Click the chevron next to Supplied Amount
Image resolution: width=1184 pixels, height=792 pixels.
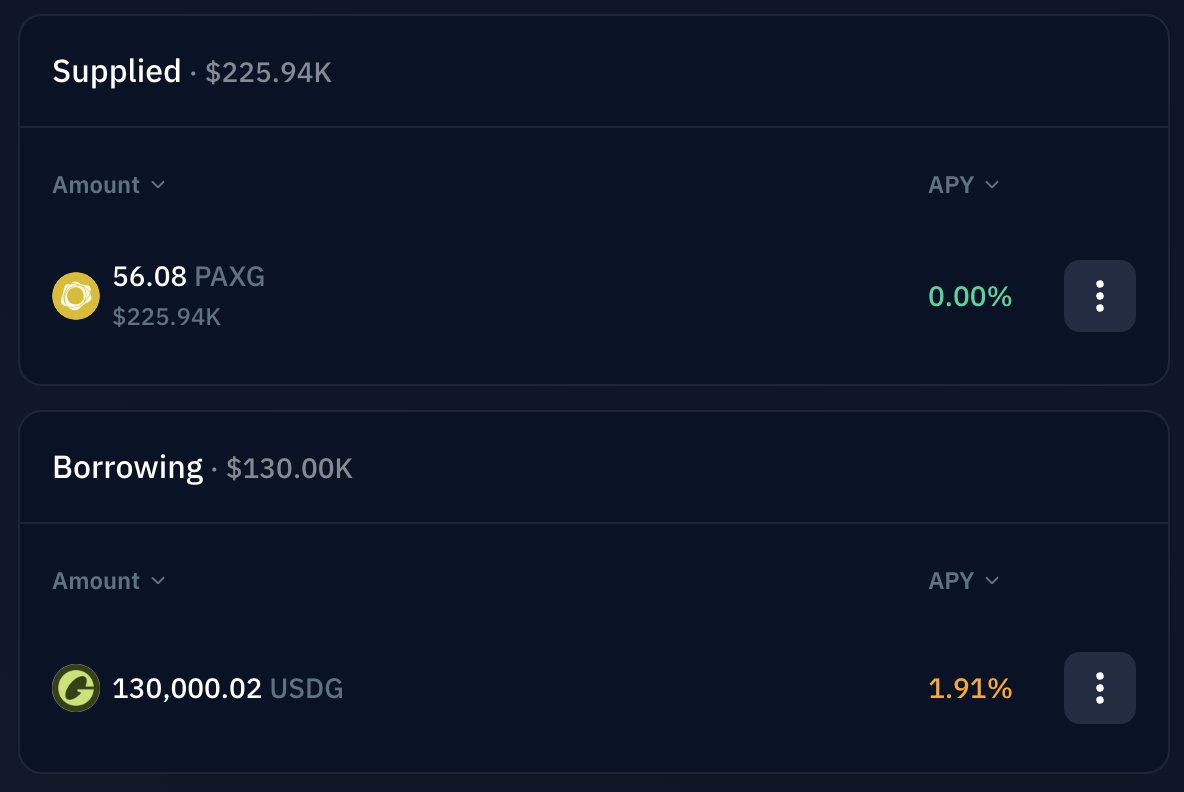(x=158, y=185)
